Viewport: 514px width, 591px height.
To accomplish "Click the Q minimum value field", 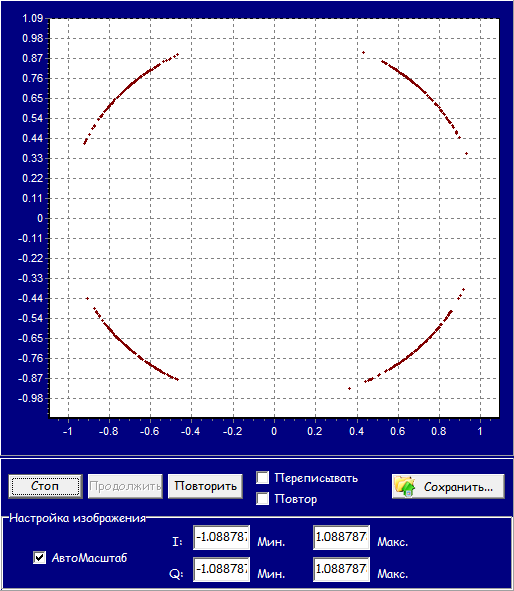I will coord(222,569).
